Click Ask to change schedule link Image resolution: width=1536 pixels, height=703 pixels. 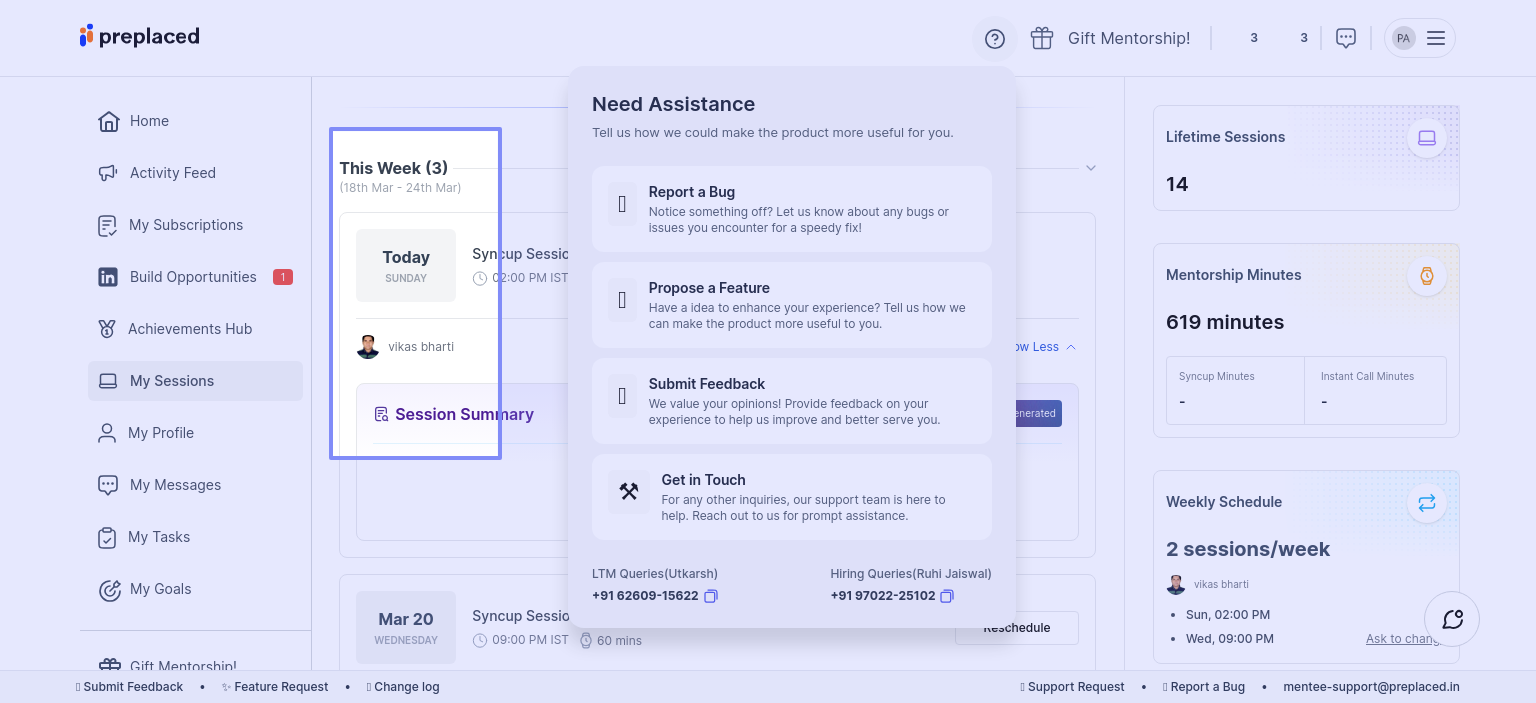1402,639
